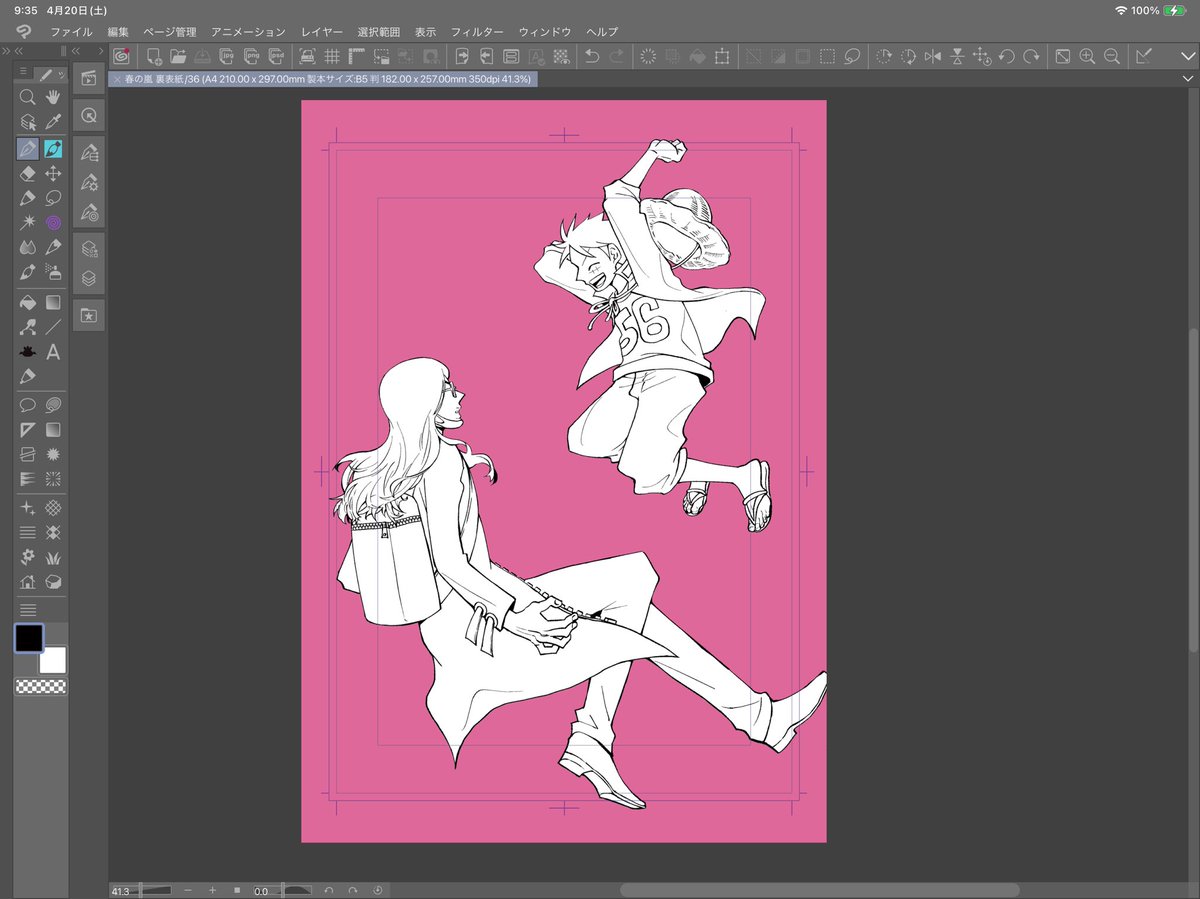The image size is (1200, 899).
Task: Toggle the turquoise pen sub-tool icon
Action: click(x=53, y=149)
